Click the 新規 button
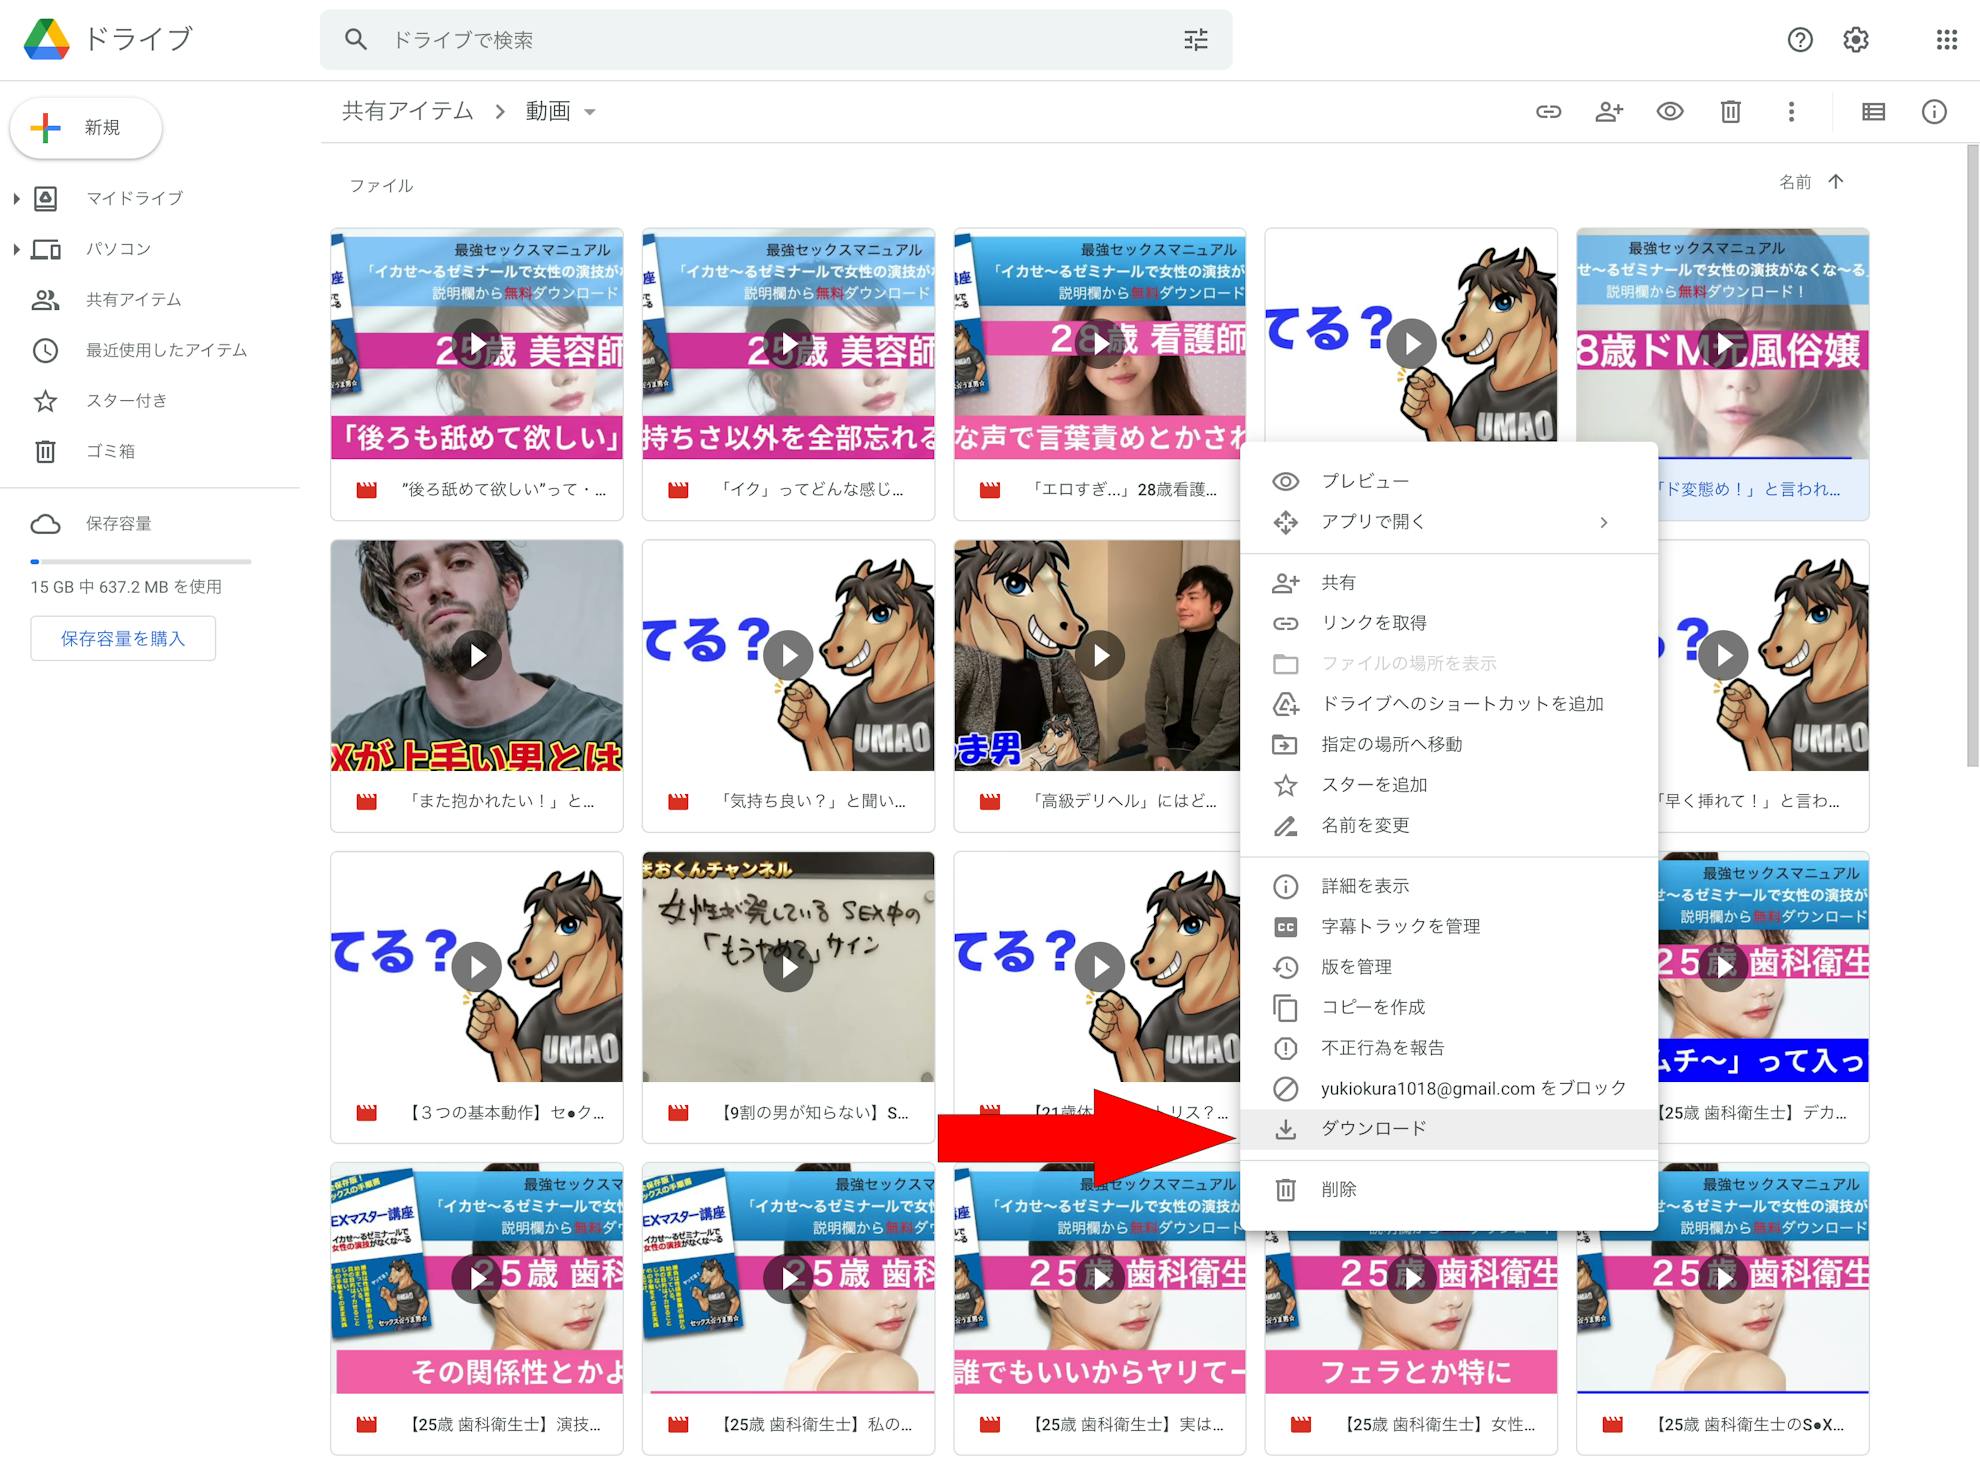1980x1457 pixels. [x=86, y=128]
